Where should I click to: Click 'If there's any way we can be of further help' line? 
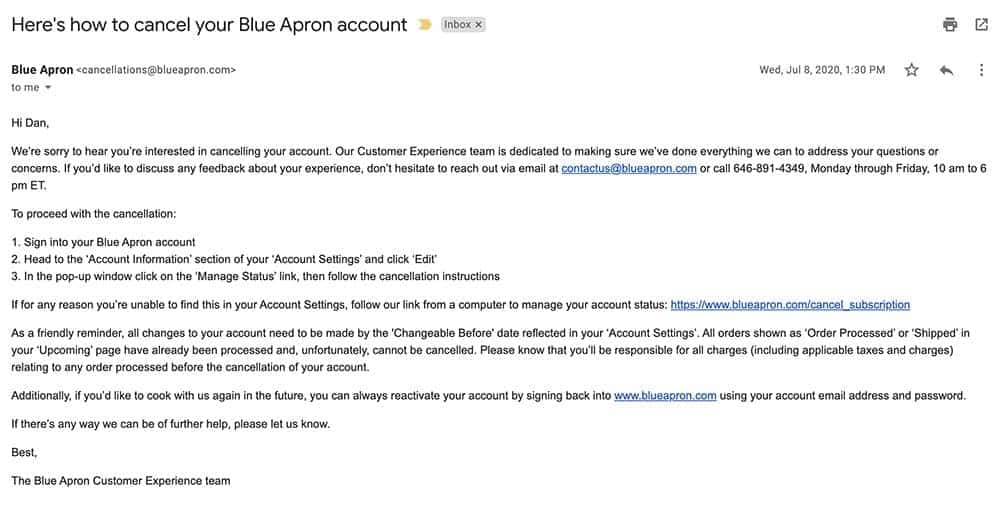(x=170, y=424)
